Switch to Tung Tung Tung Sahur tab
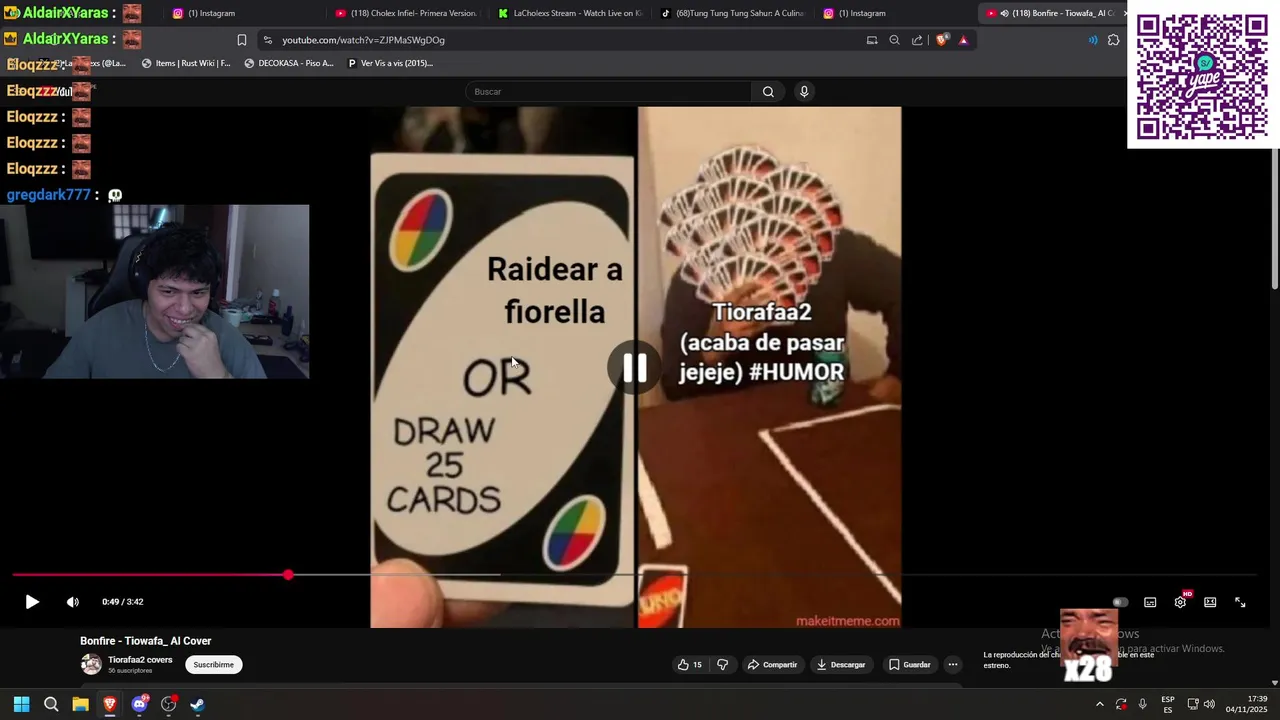1280x720 pixels. [731, 13]
